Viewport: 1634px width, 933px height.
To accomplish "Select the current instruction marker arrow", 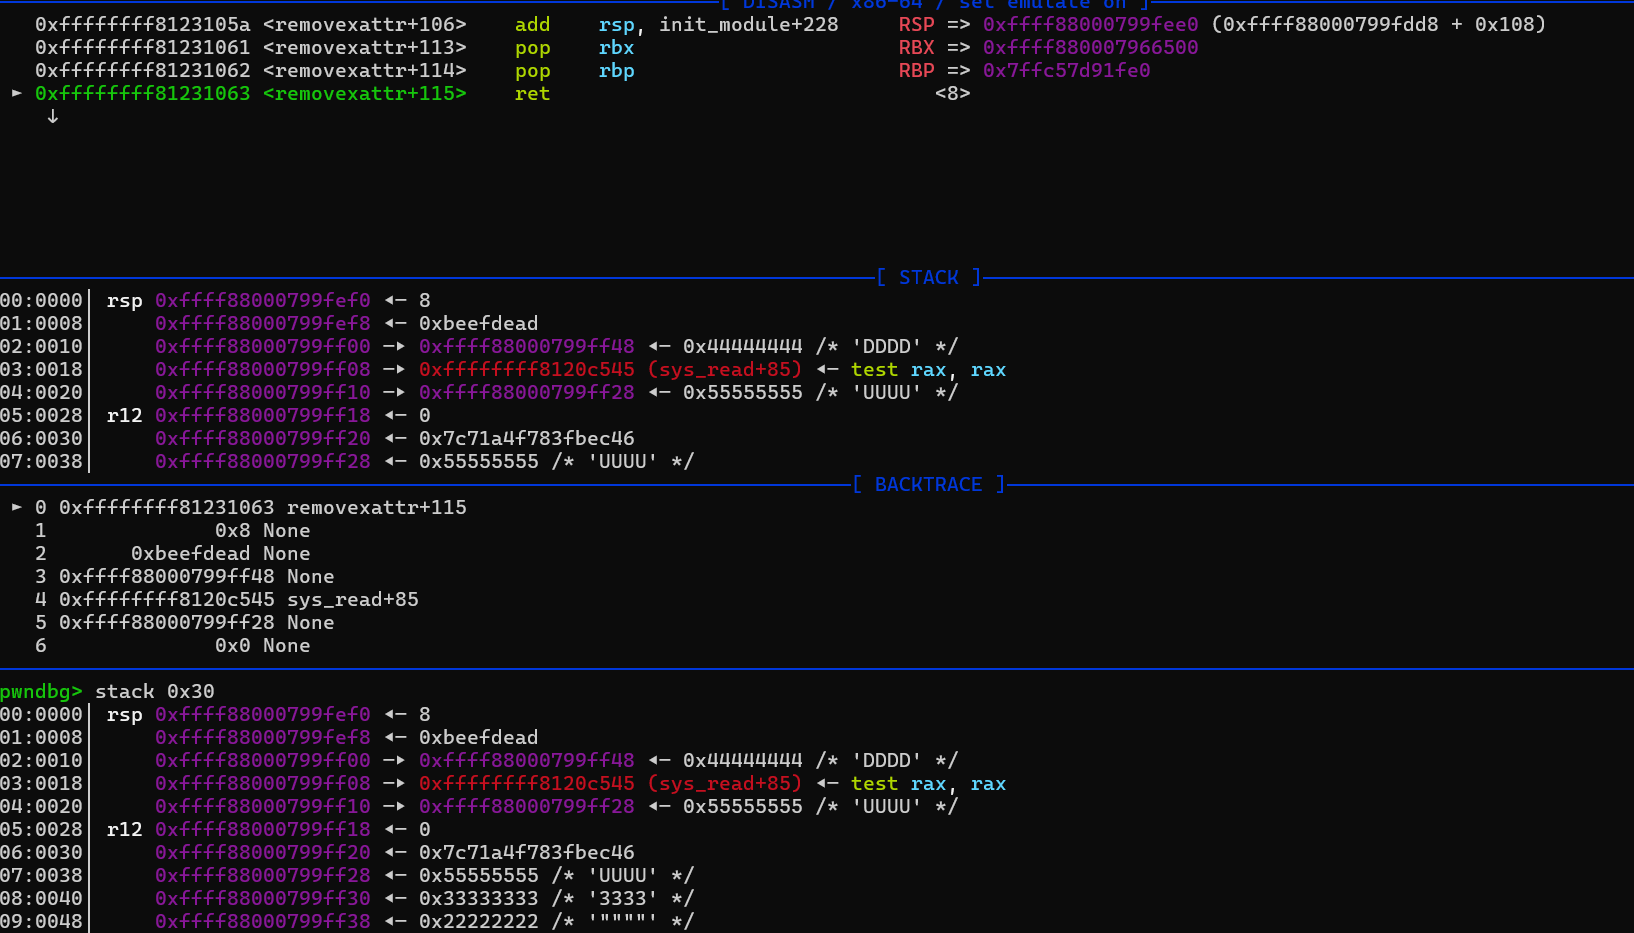I will click(x=16, y=93).
